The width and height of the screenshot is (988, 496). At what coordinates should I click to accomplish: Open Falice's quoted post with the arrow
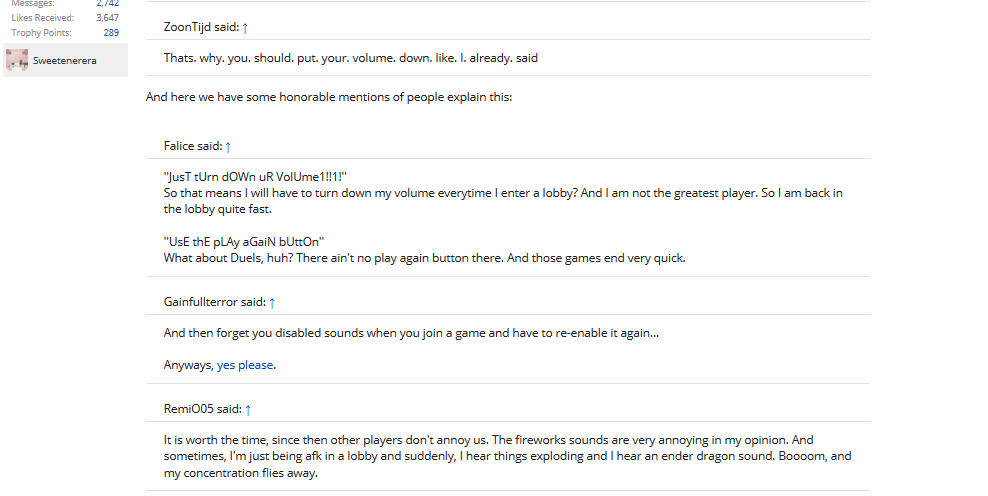coord(228,146)
